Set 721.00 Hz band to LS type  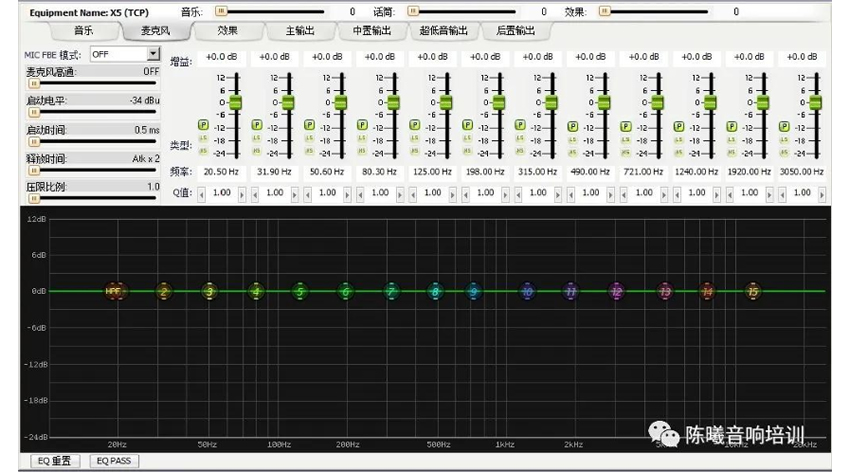626,140
